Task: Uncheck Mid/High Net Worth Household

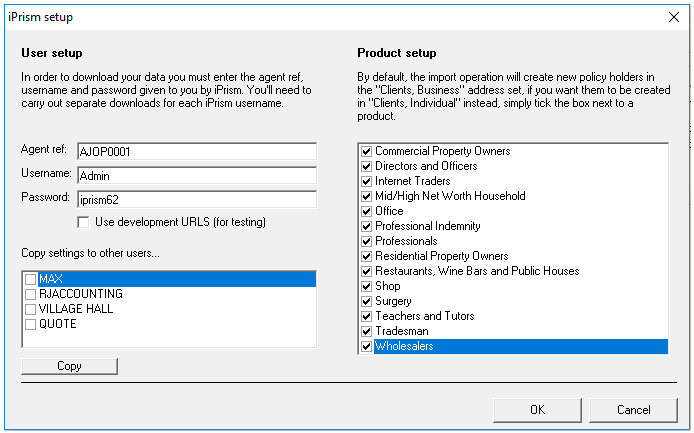Action: (x=366, y=196)
